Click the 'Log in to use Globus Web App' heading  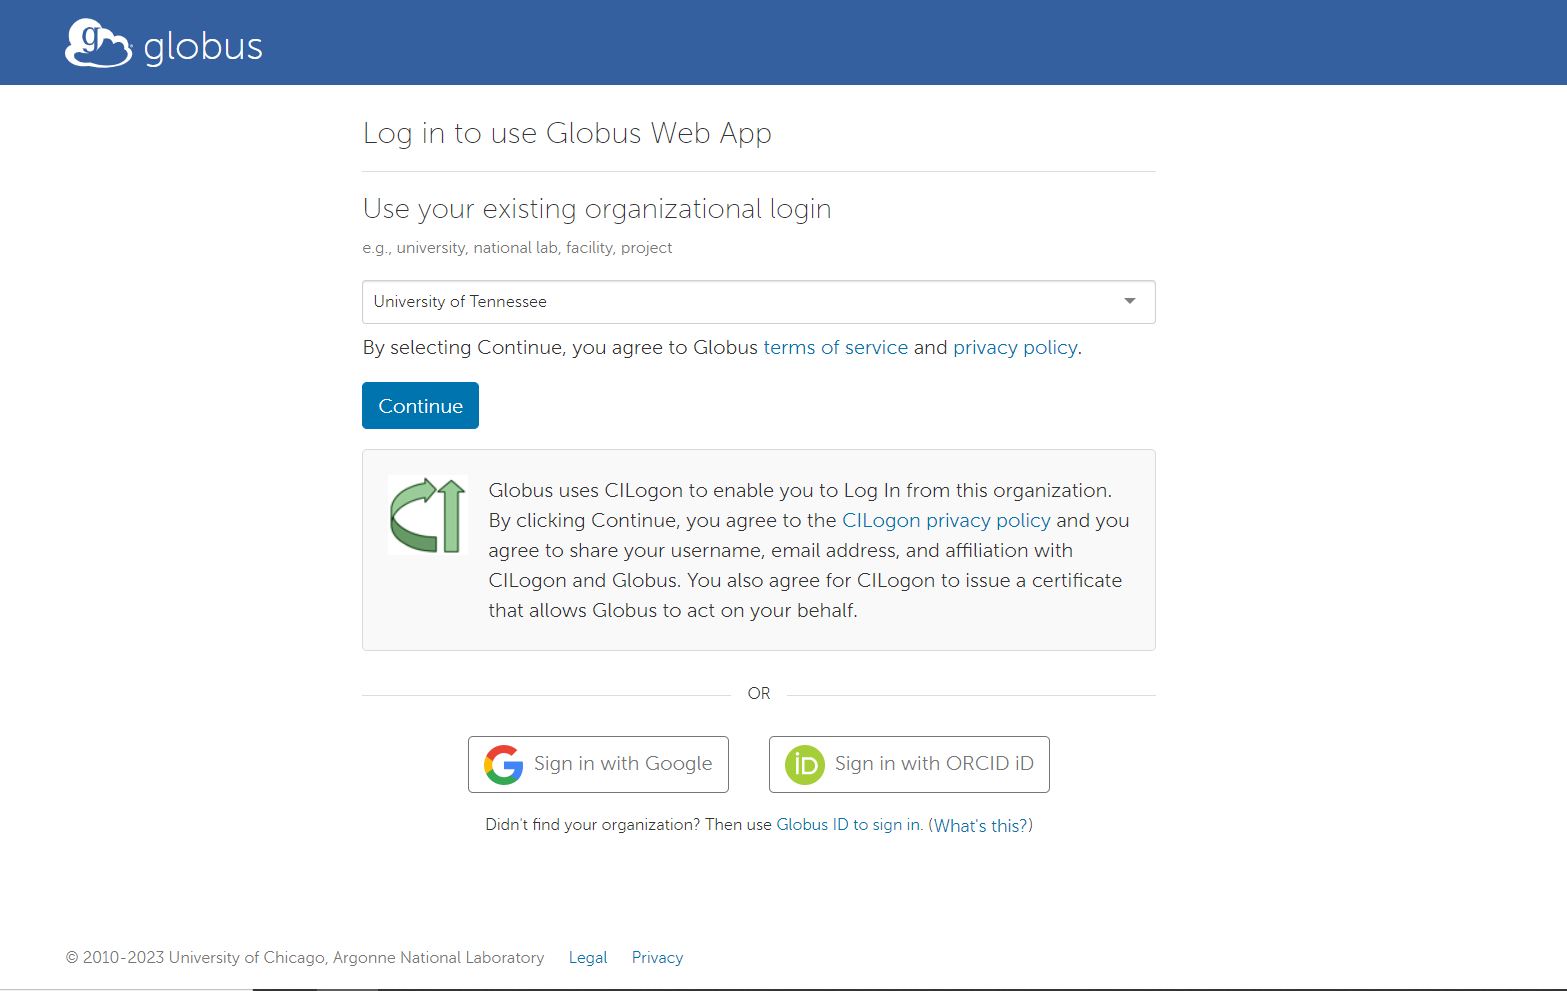pyautogui.click(x=567, y=133)
